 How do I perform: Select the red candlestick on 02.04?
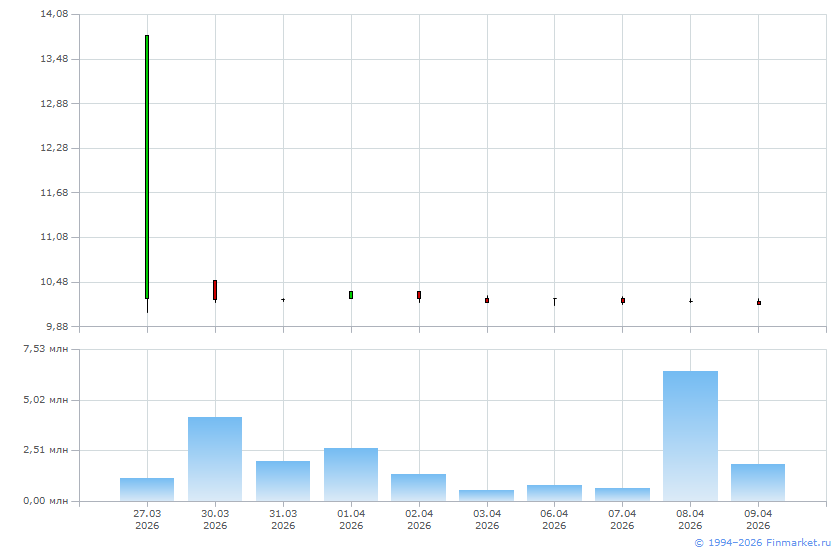(x=419, y=295)
